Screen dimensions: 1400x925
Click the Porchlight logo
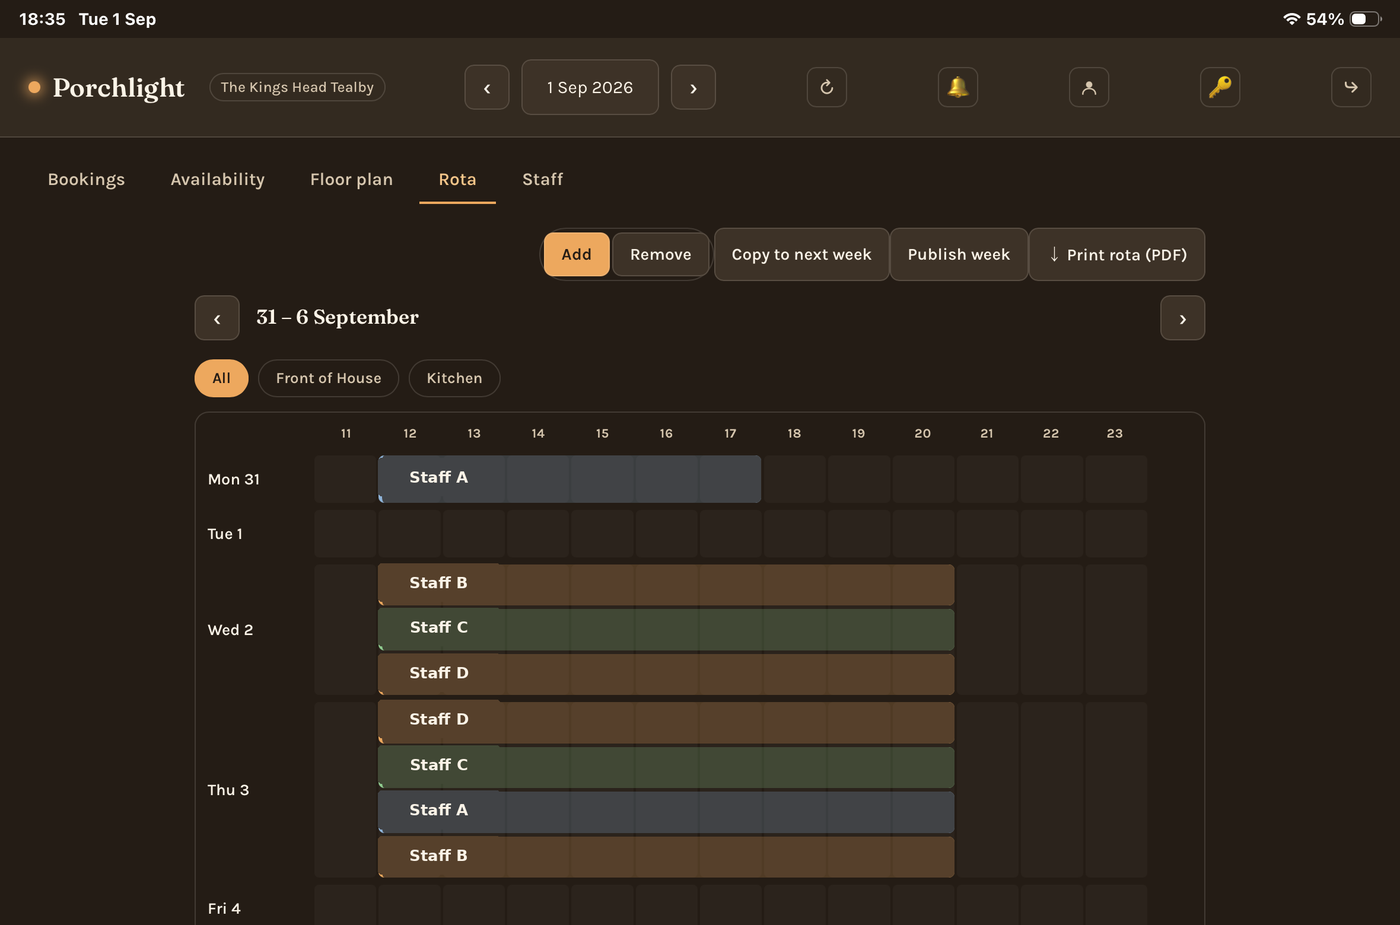[x=106, y=88]
